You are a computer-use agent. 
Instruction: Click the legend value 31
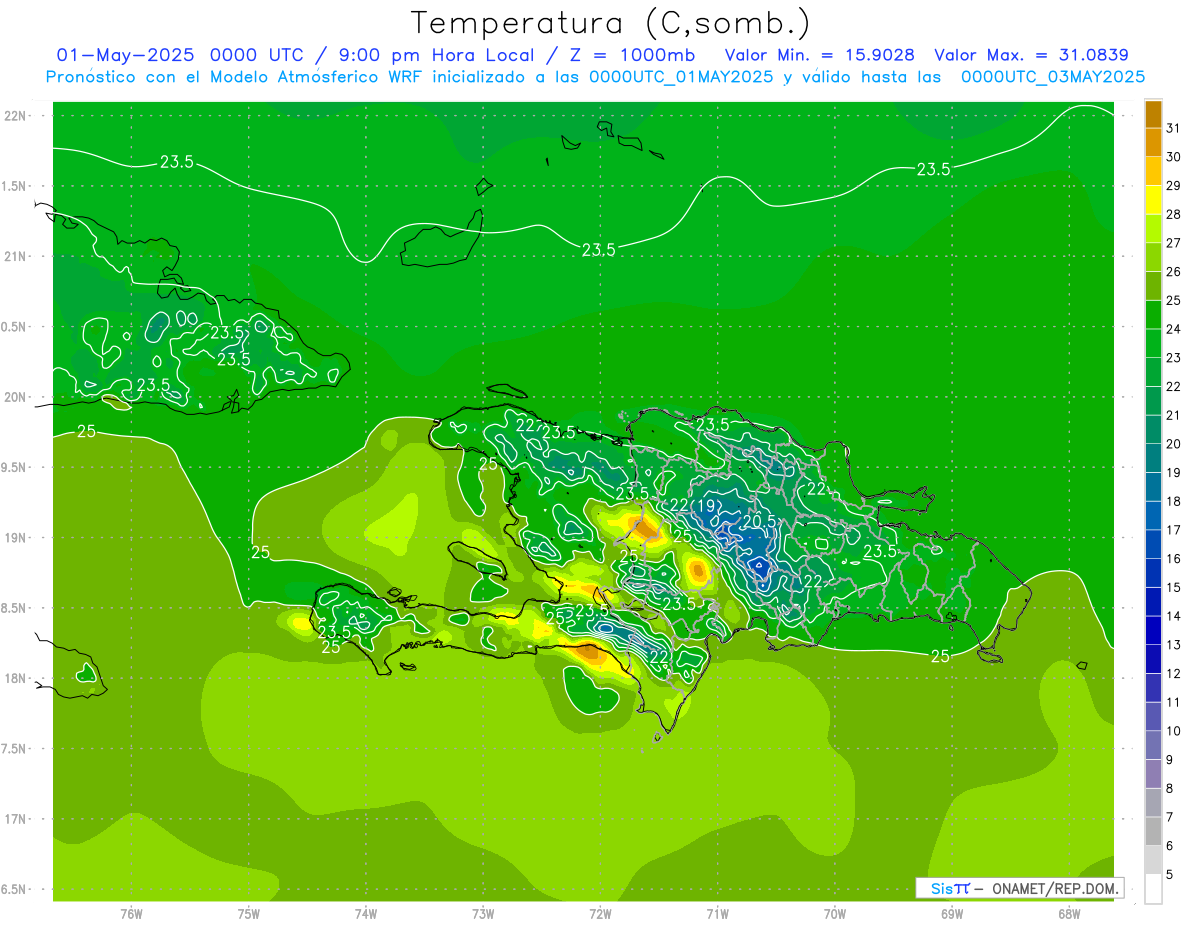pyautogui.click(x=1174, y=128)
